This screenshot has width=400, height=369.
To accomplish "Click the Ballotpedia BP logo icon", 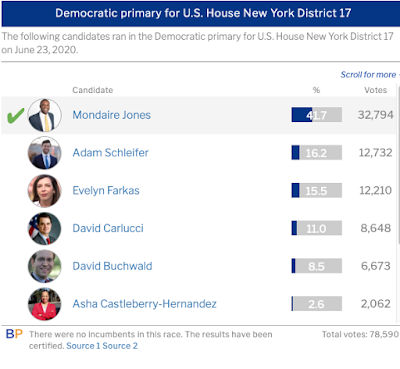I will [14, 334].
